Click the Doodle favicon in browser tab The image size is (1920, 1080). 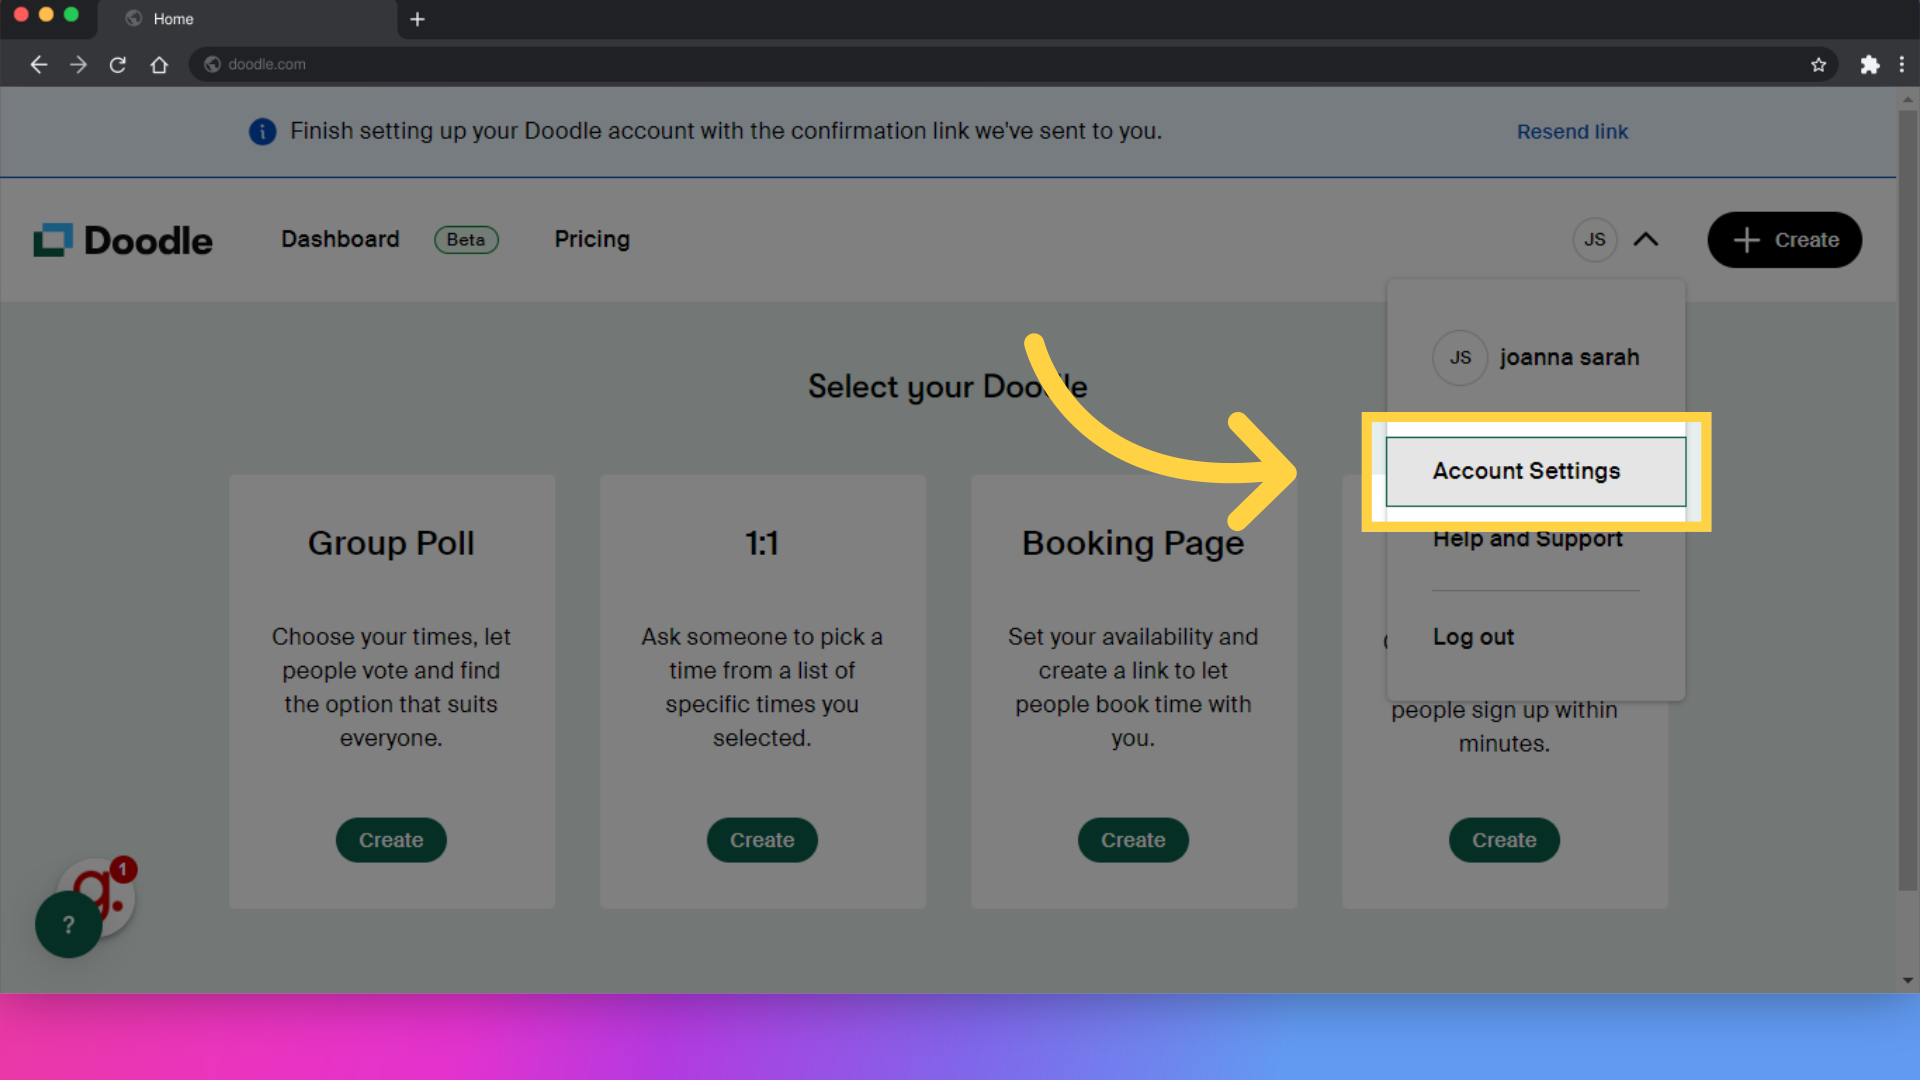click(x=131, y=18)
